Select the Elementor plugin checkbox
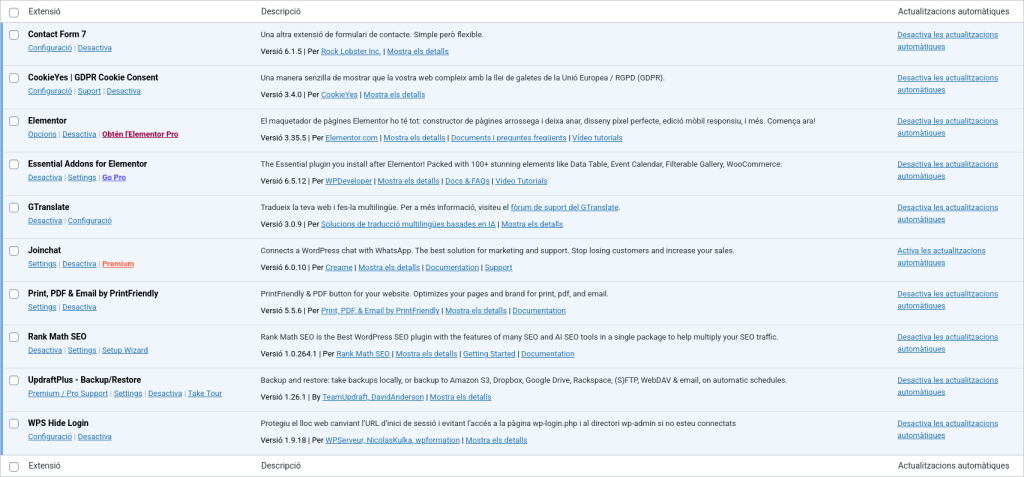 [14, 121]
